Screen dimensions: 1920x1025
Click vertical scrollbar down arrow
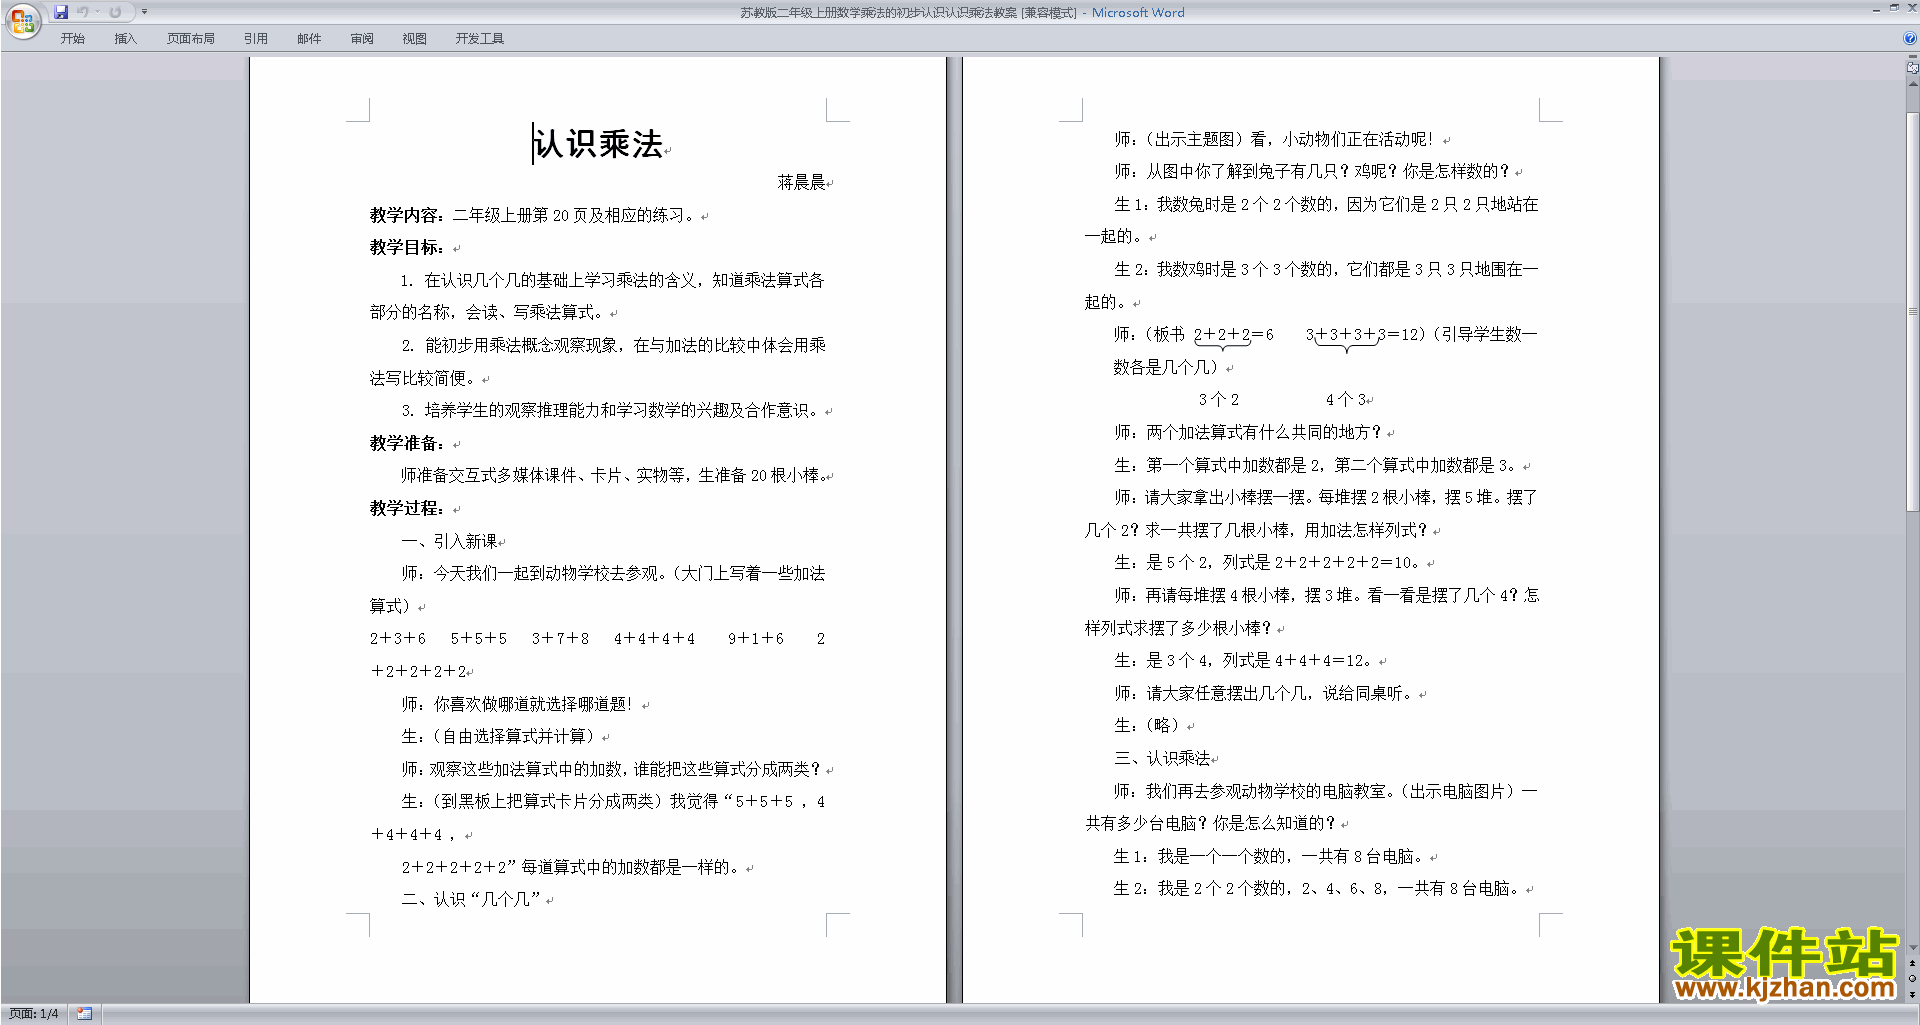[x=1913, y=948]
